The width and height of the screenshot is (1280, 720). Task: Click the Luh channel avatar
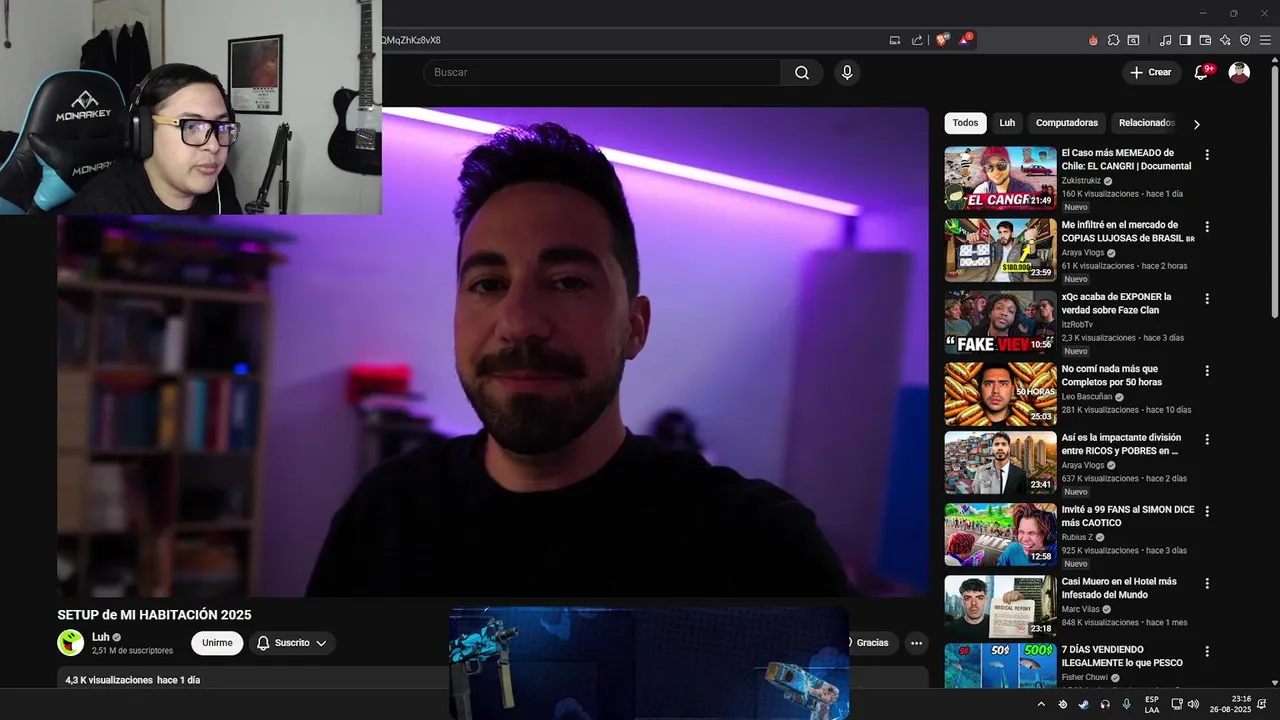(71, 643)
